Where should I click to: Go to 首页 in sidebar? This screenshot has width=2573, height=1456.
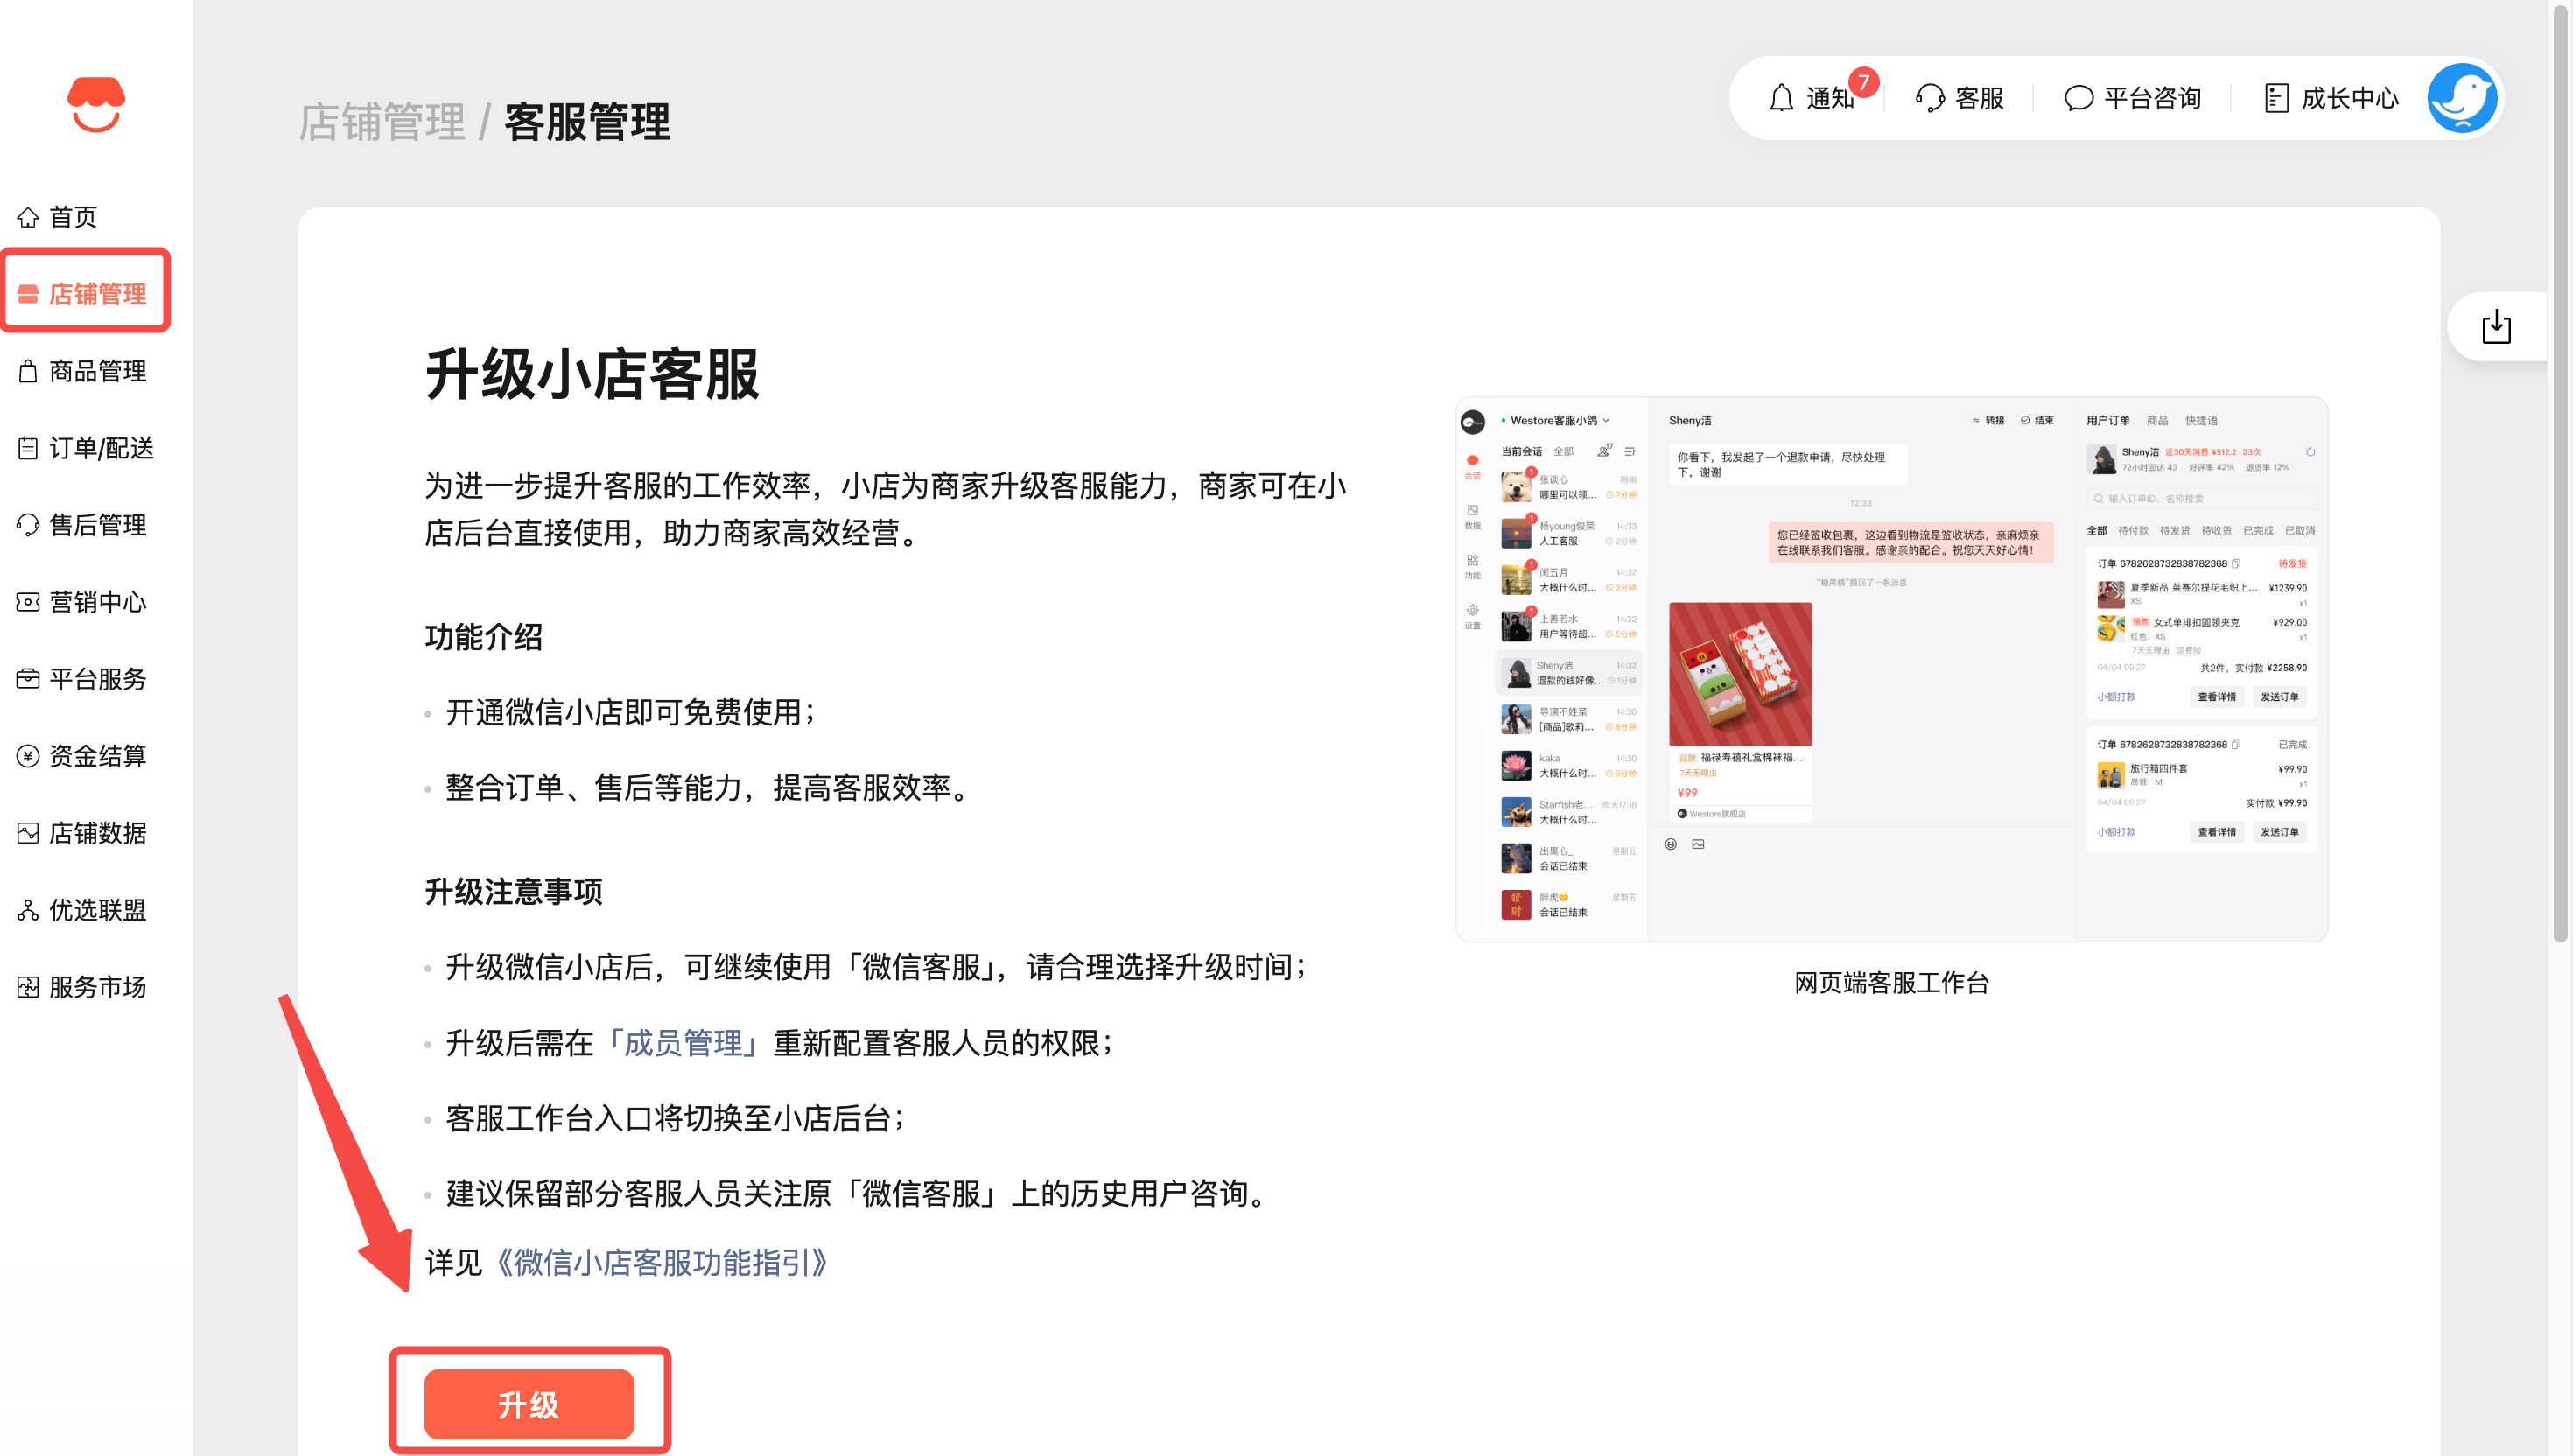[73, 217]
